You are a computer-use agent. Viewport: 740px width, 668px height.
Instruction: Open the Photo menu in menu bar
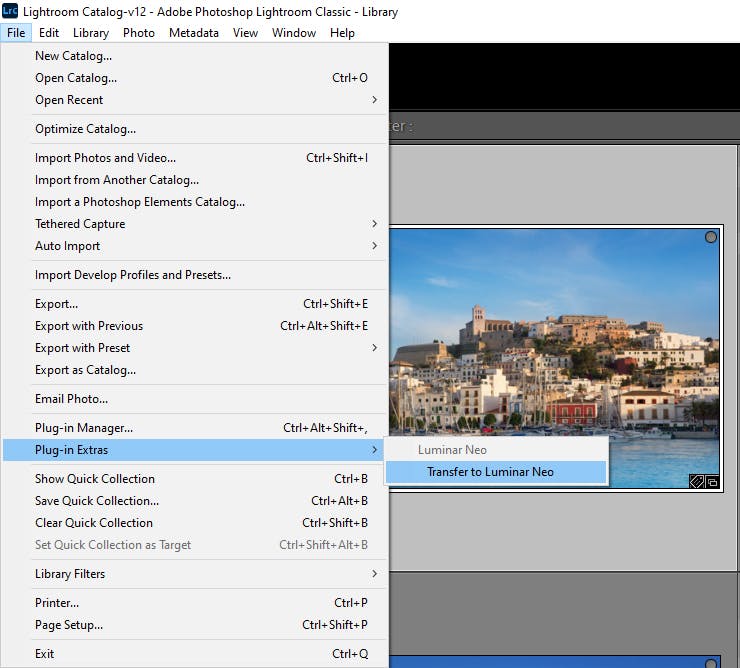(139, 33)
